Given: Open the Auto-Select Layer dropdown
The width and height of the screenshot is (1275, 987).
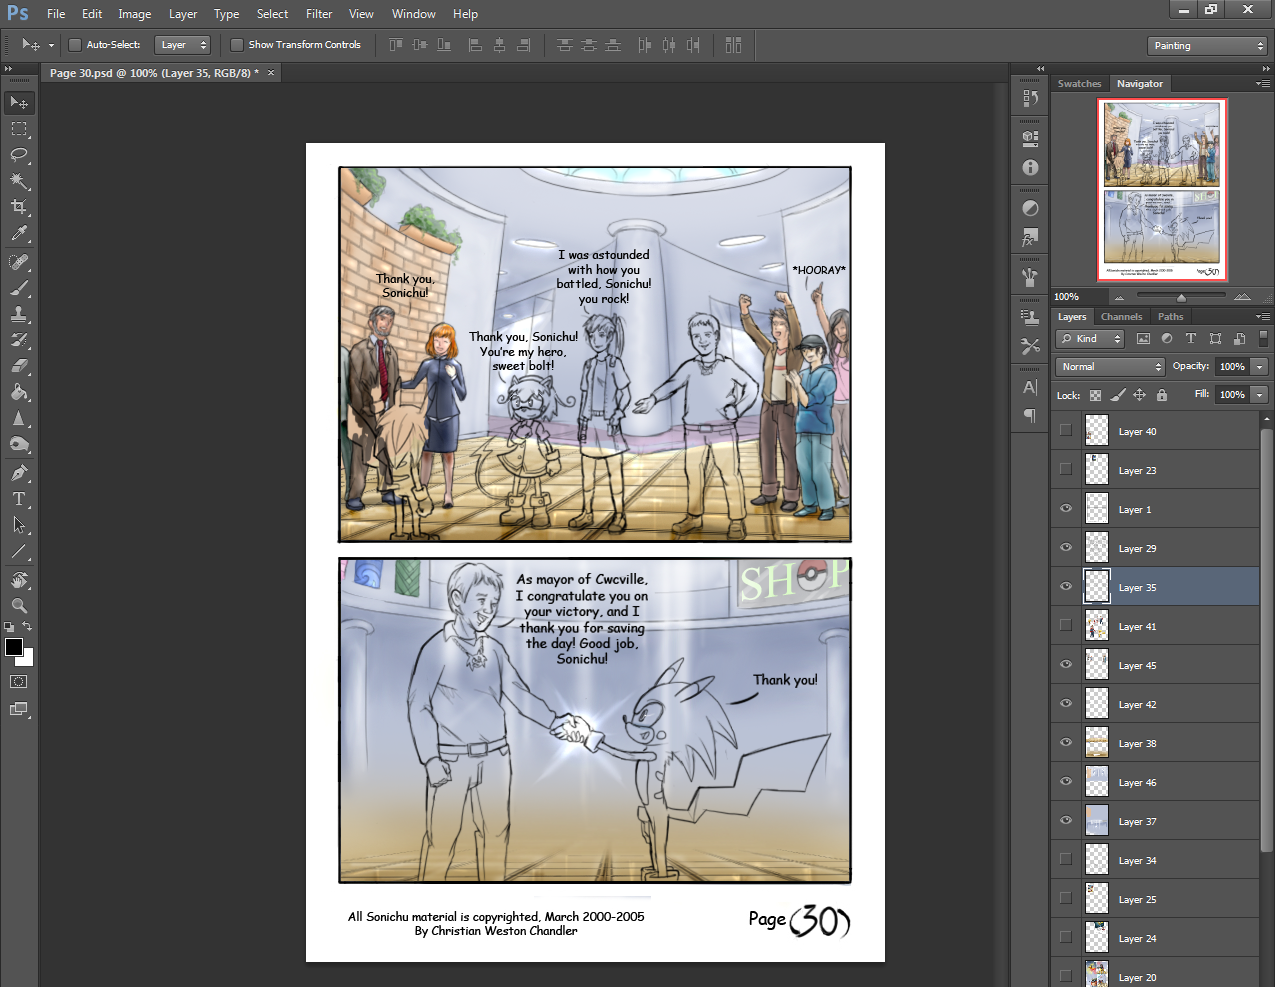Looking at the screenshot, I should [183, 45].
